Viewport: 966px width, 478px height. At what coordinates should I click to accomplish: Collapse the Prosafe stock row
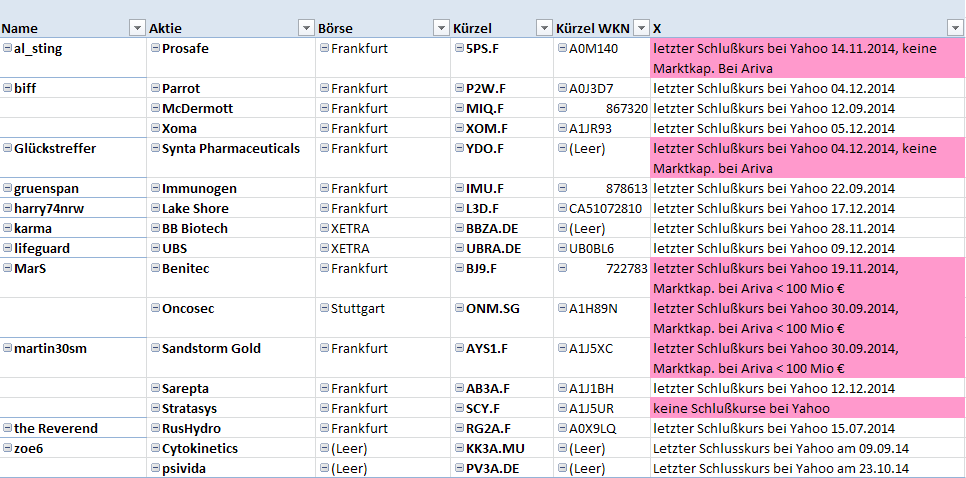click(x=155, y=48)
